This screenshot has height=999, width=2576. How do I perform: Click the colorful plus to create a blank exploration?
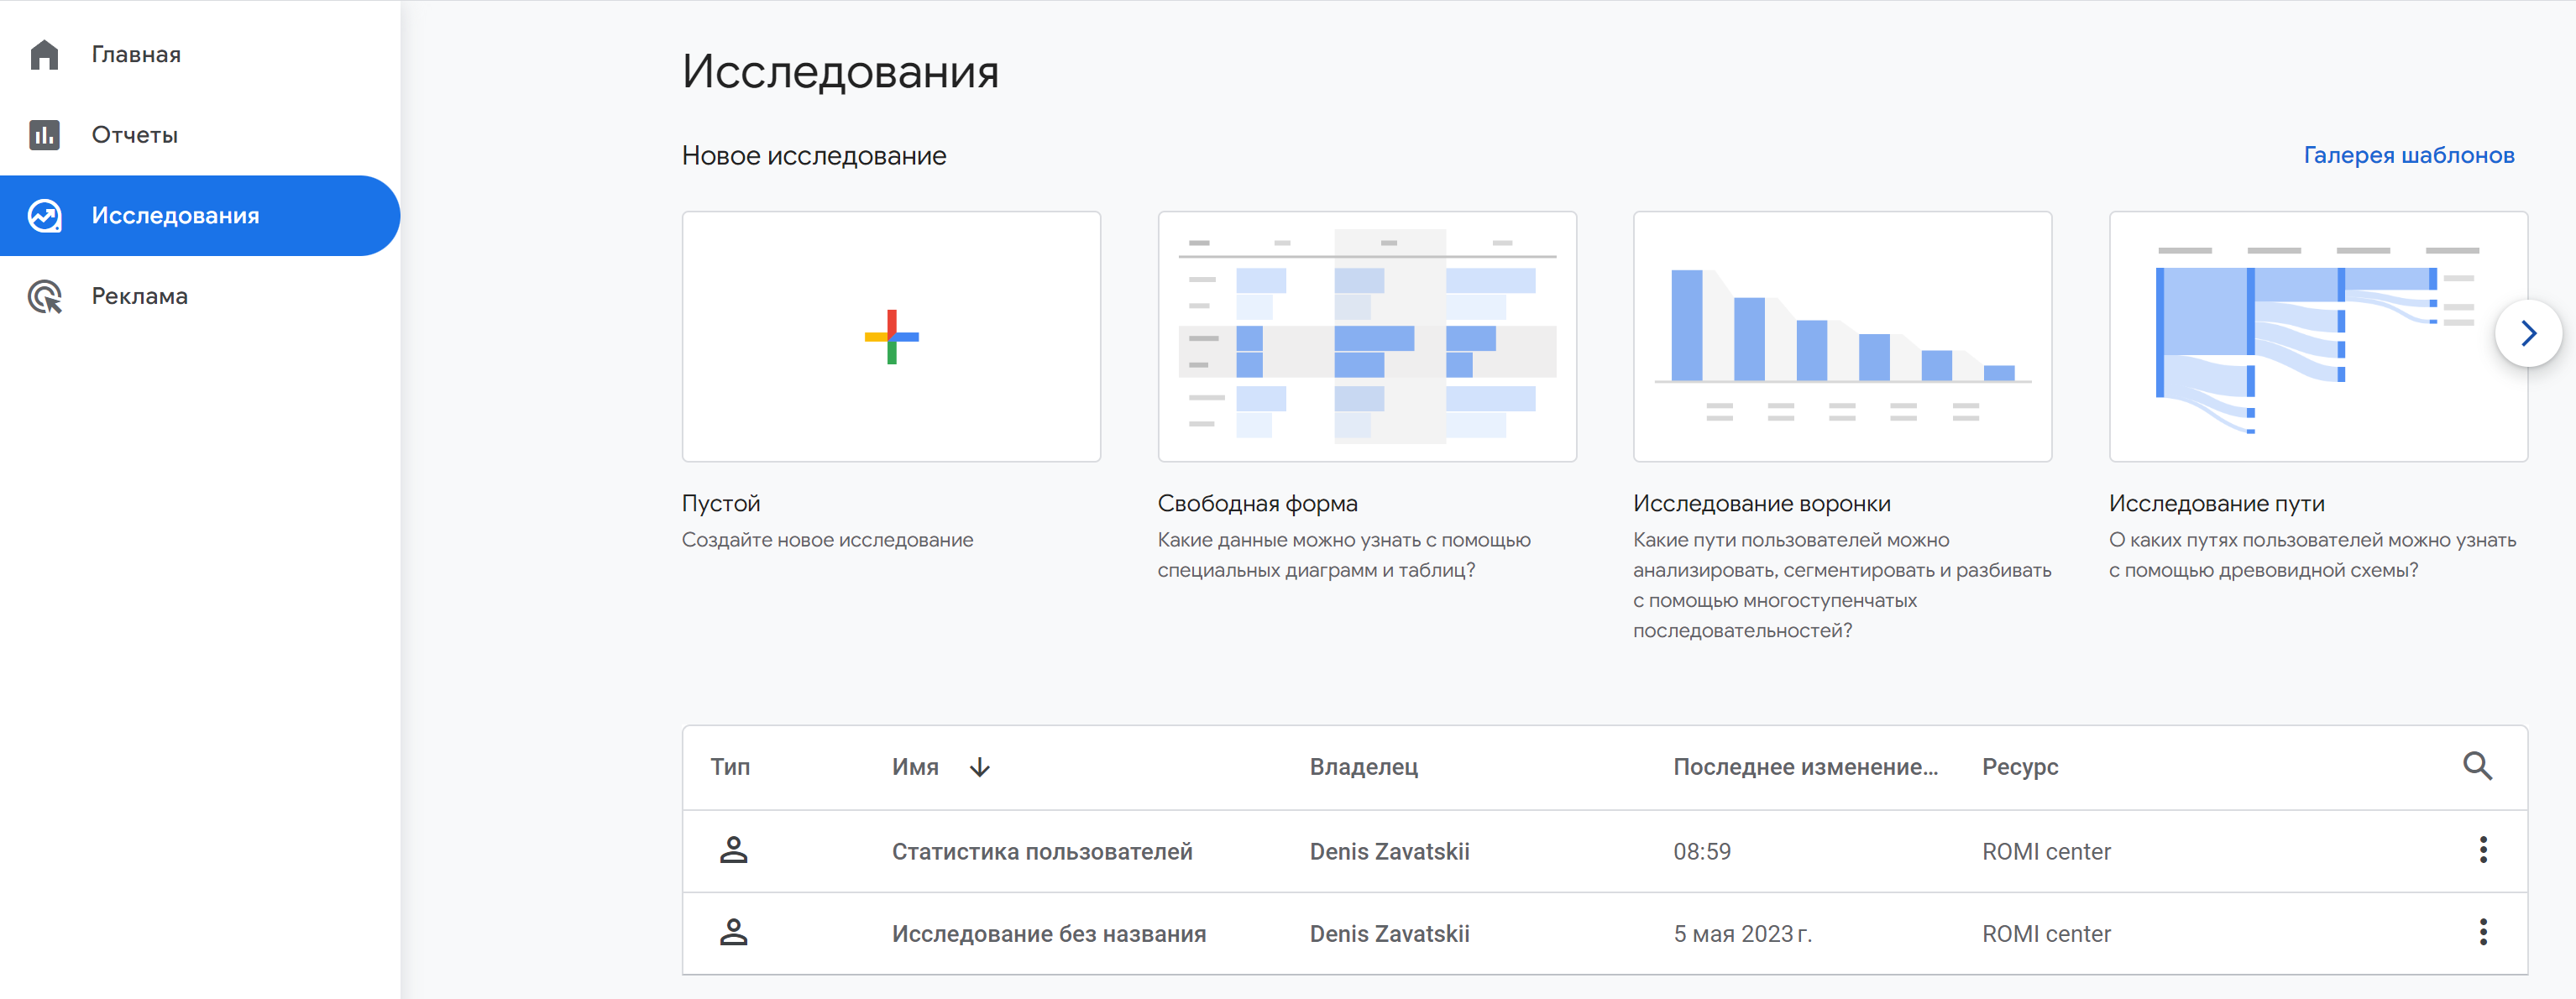pyautogui.click(x=890, y=337)
